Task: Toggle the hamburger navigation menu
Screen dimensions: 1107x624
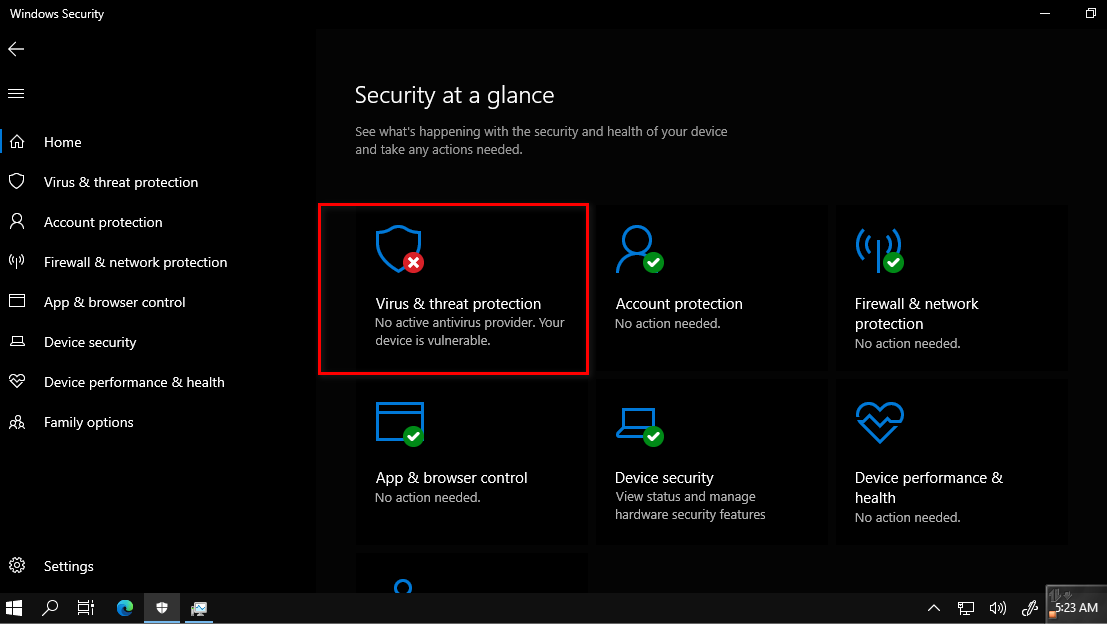Action: 16,93
